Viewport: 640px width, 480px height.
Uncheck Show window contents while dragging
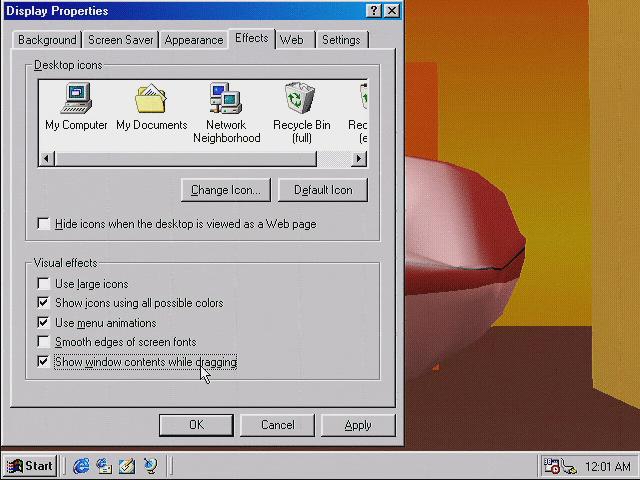click(137, 362)
